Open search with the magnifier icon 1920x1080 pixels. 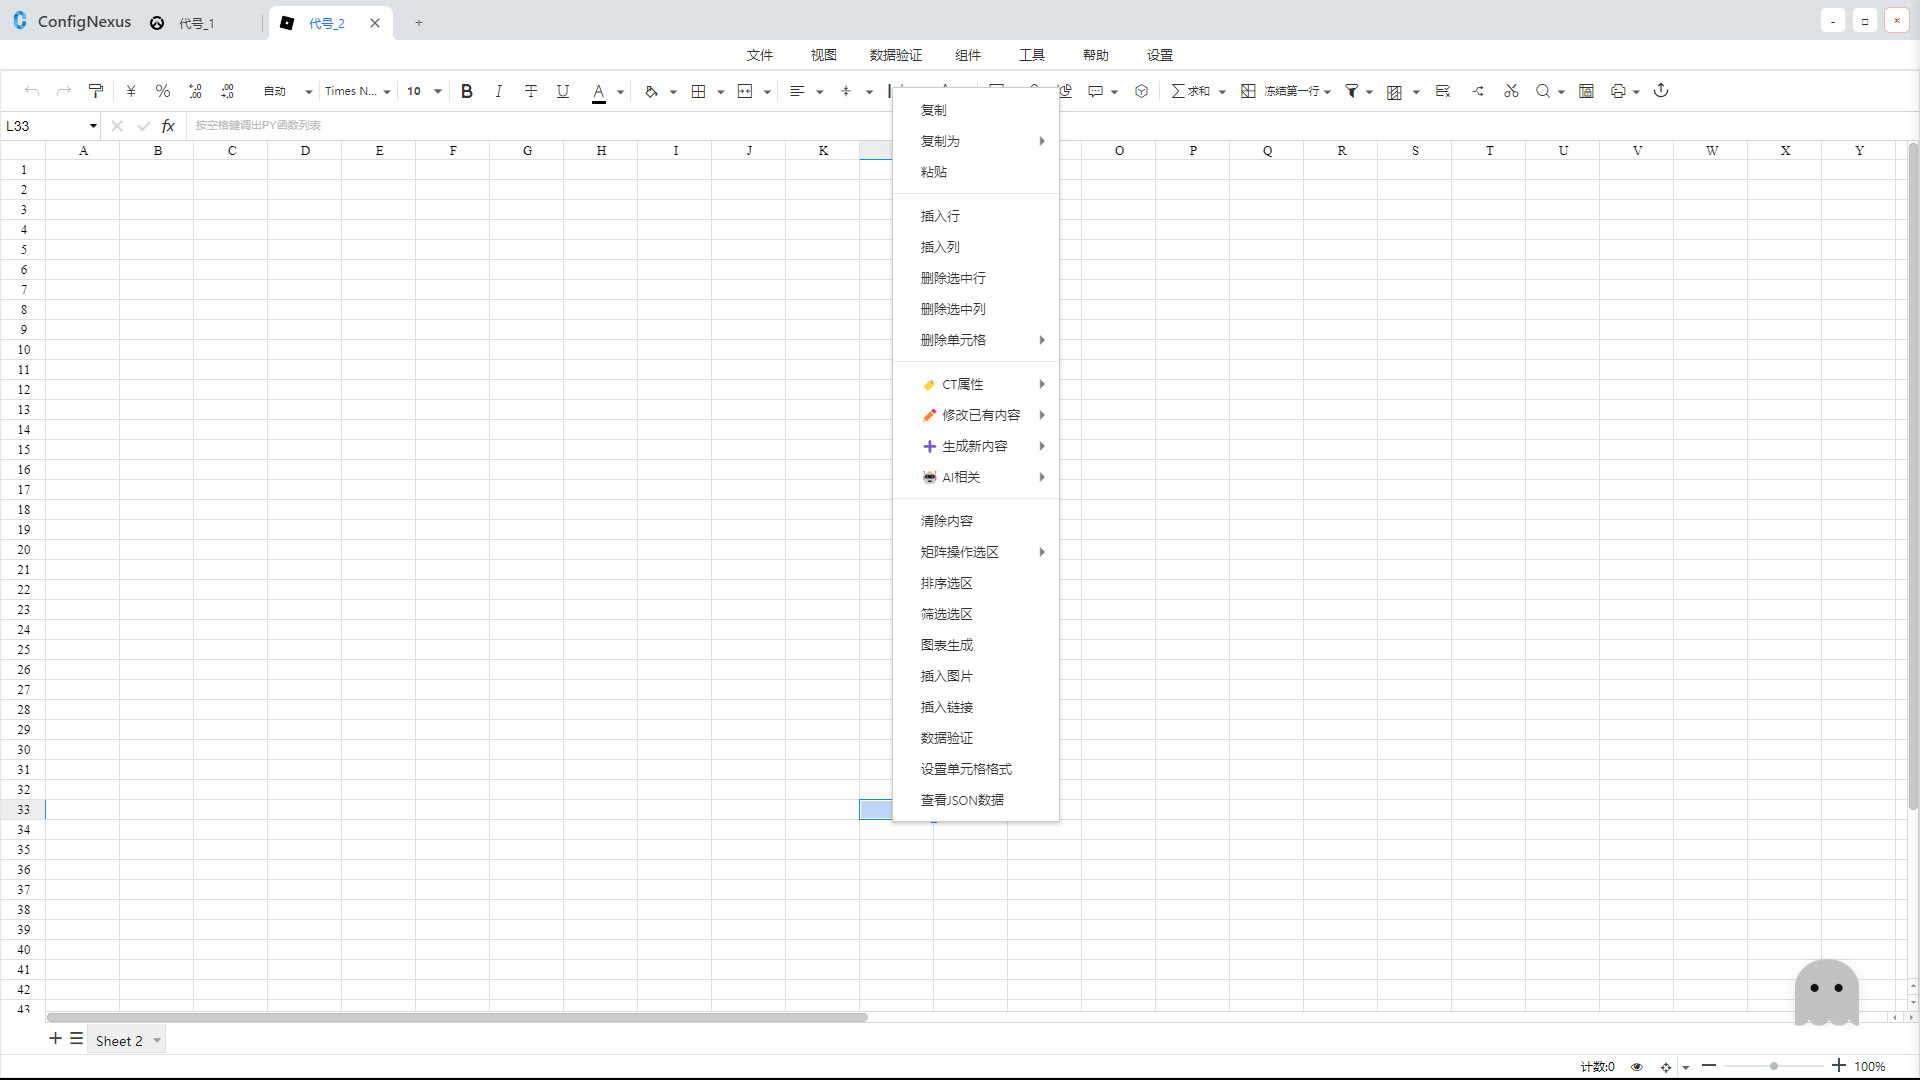(1542, 91)
